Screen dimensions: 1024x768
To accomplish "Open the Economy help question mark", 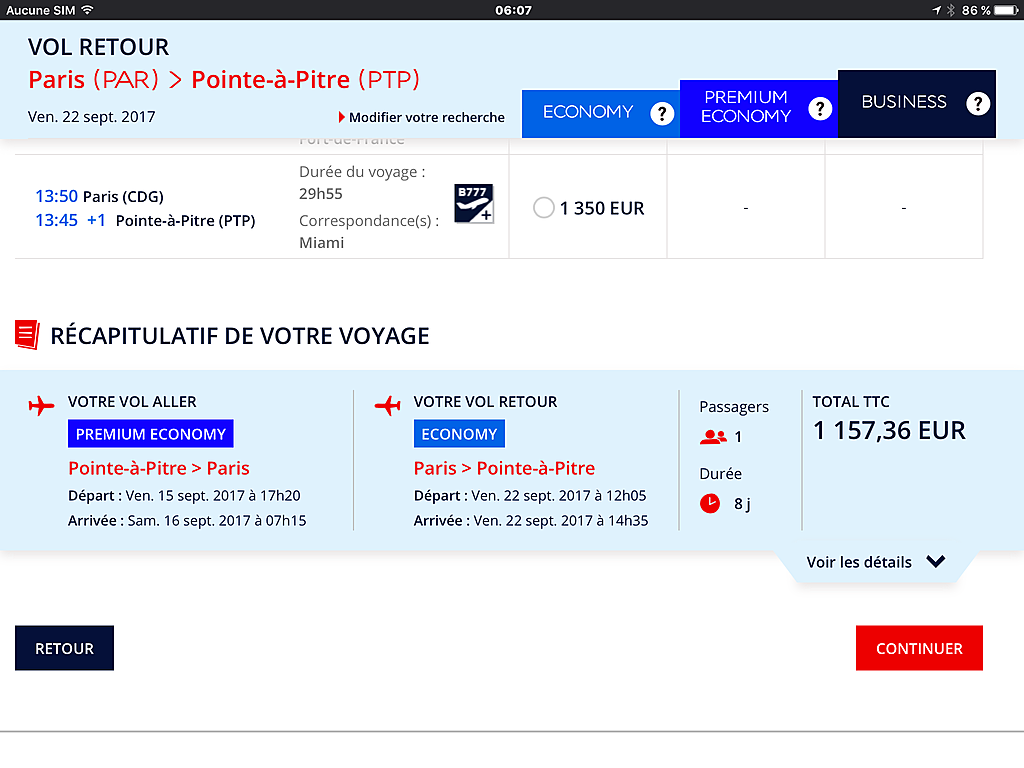I will tap(662, 114).
